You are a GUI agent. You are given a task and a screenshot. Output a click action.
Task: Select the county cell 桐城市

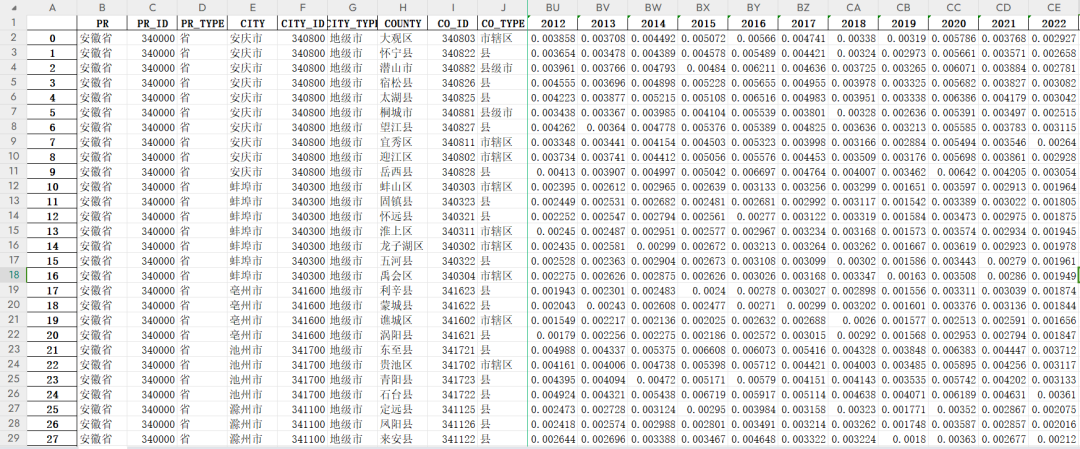pyautogui.click(x=403, y=112)
